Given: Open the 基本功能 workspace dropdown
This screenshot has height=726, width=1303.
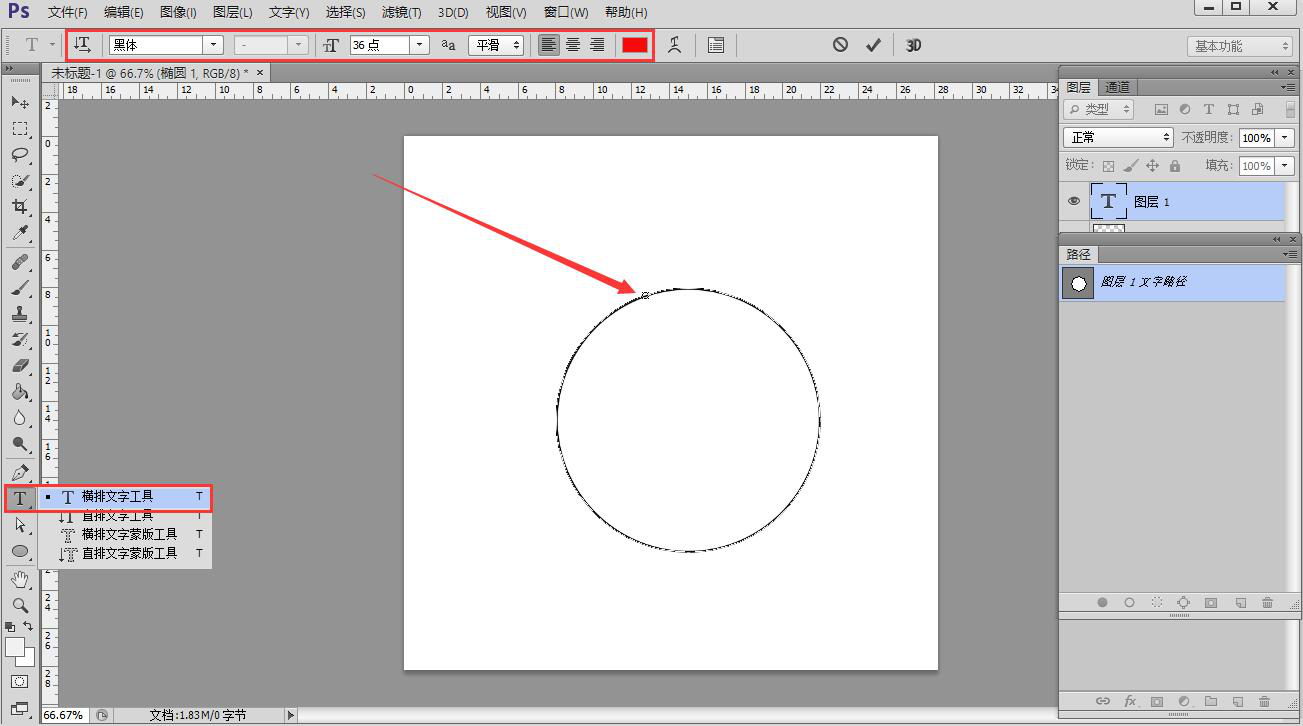Looking at the screenshot, I should pyautogui.click(x=1240, y=46).
